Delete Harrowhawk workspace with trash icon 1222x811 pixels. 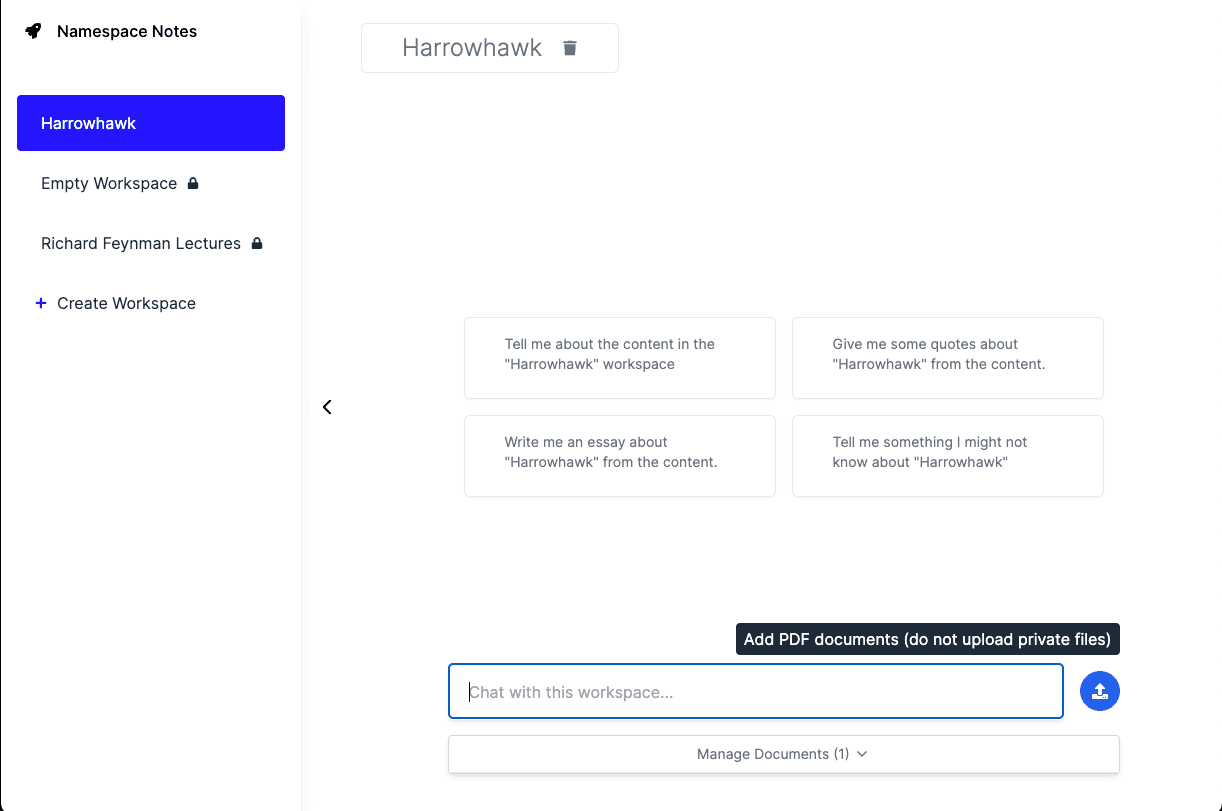(x=570, y=48)
